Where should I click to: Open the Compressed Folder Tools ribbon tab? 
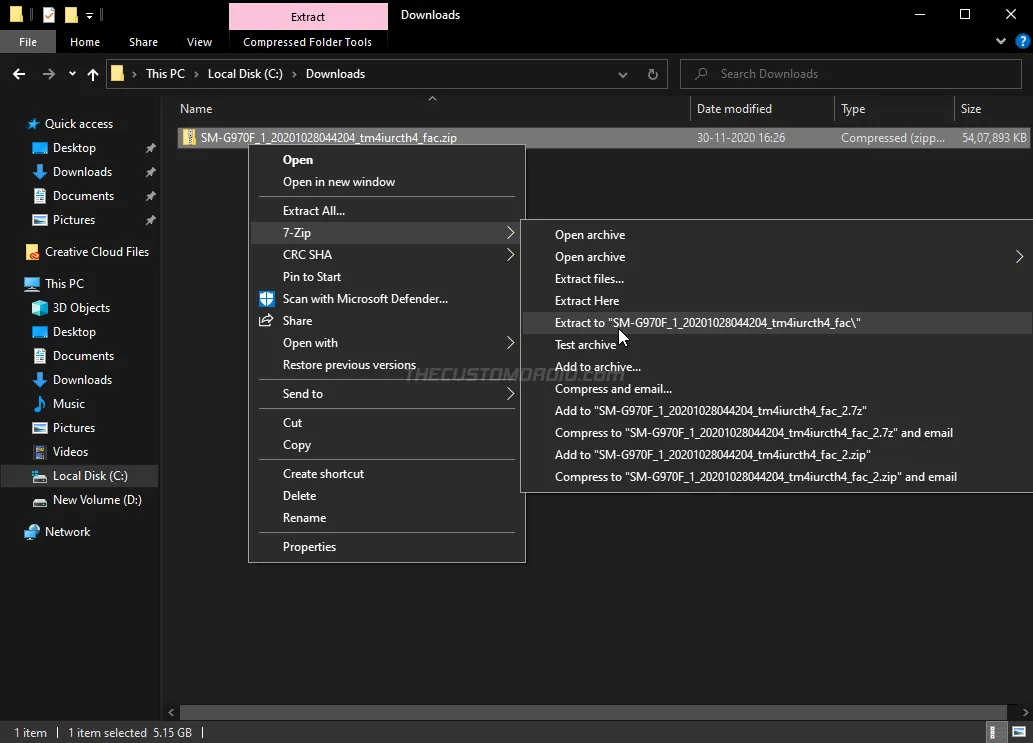click(x=307, y=42)
